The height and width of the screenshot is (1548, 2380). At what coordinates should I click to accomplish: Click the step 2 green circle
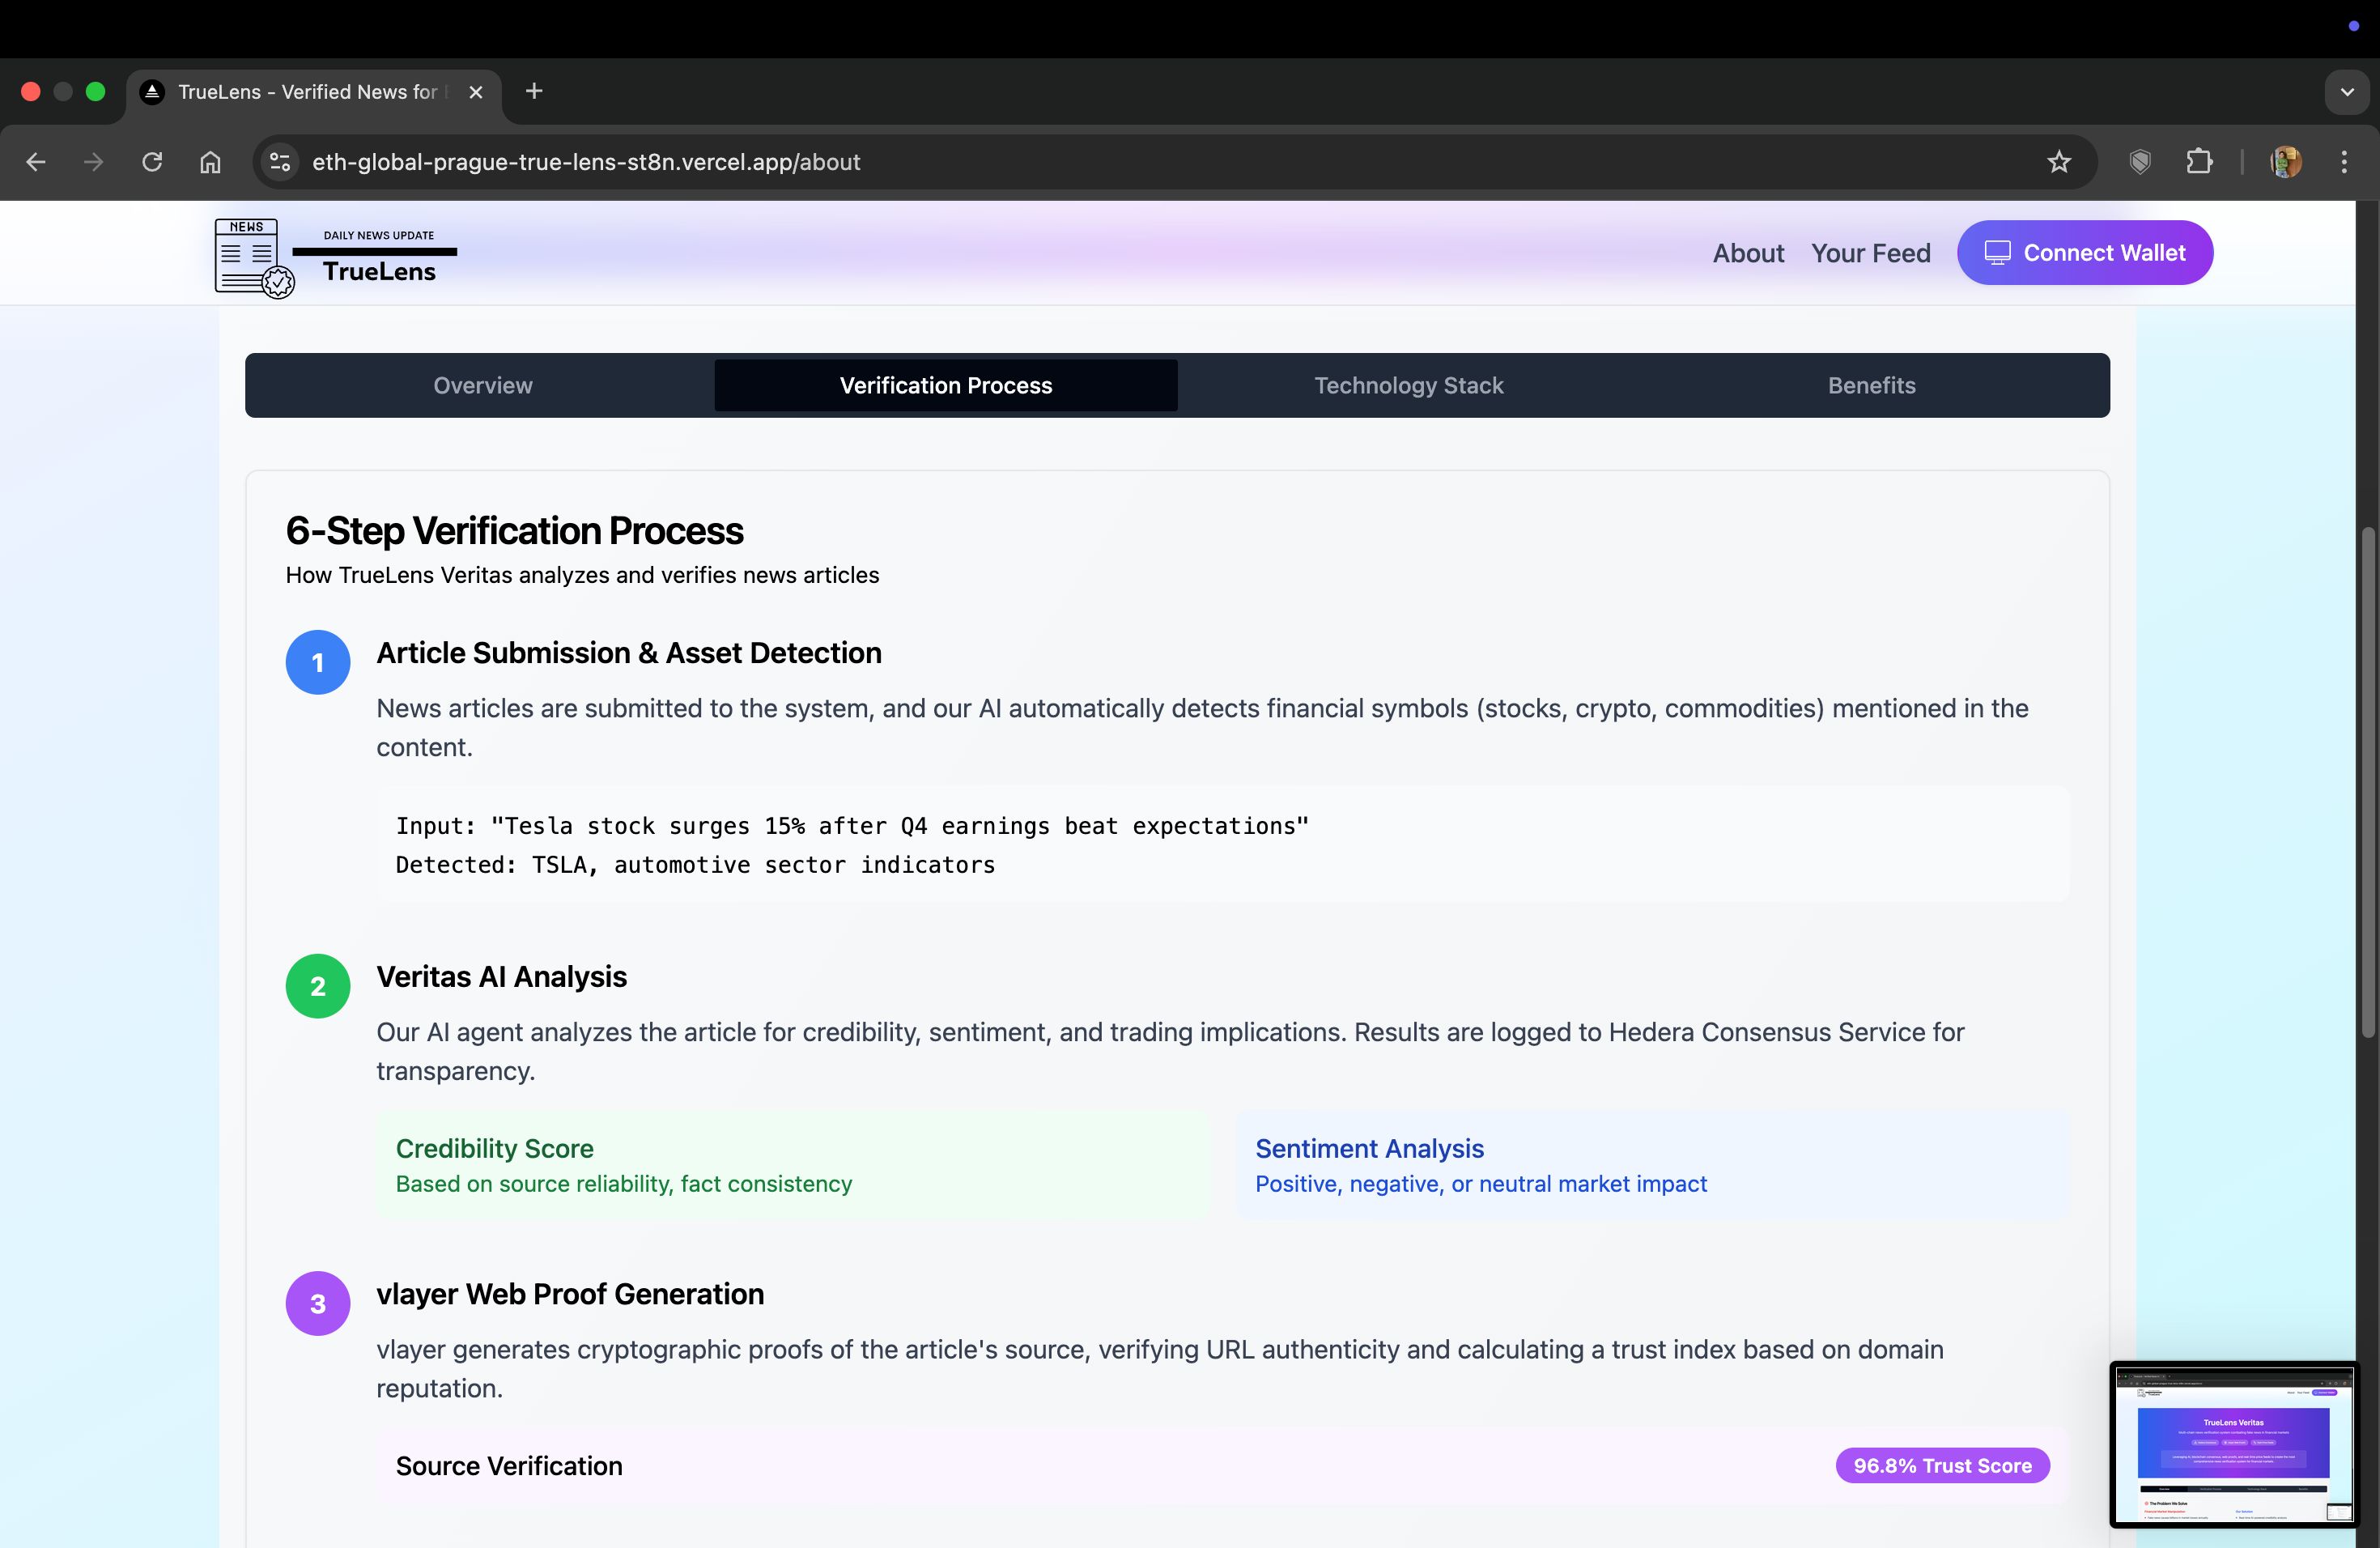[318, 986]
